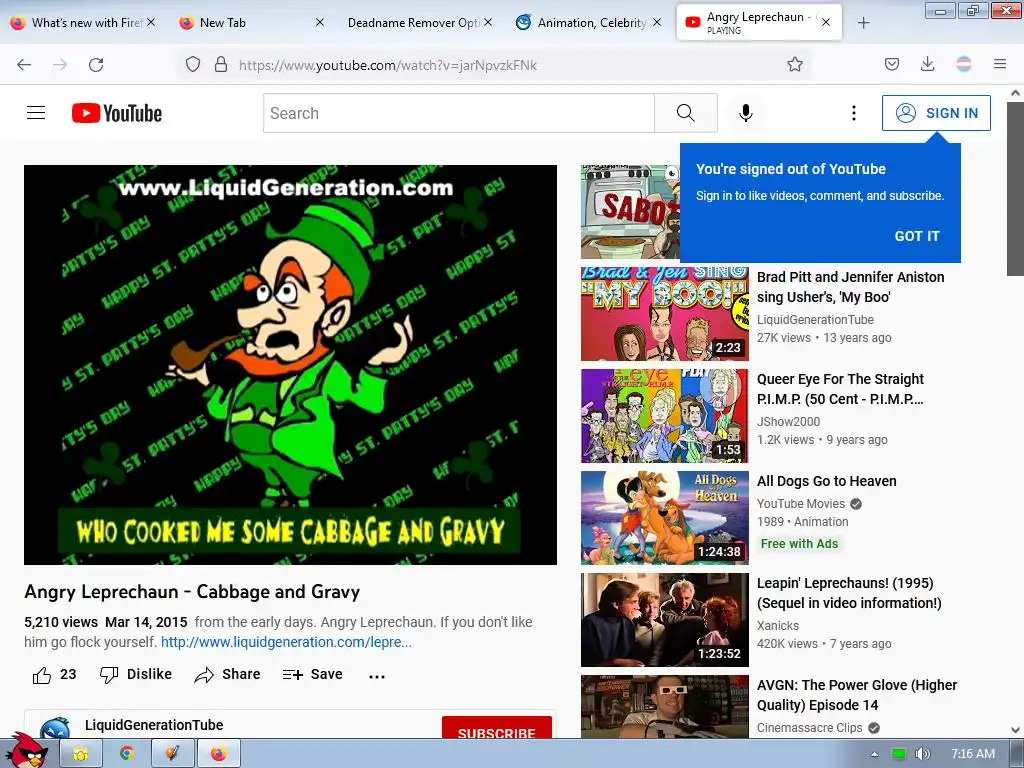Open Deadname Remover extension icon
The image size is (1024, 768).
(963, 64)
